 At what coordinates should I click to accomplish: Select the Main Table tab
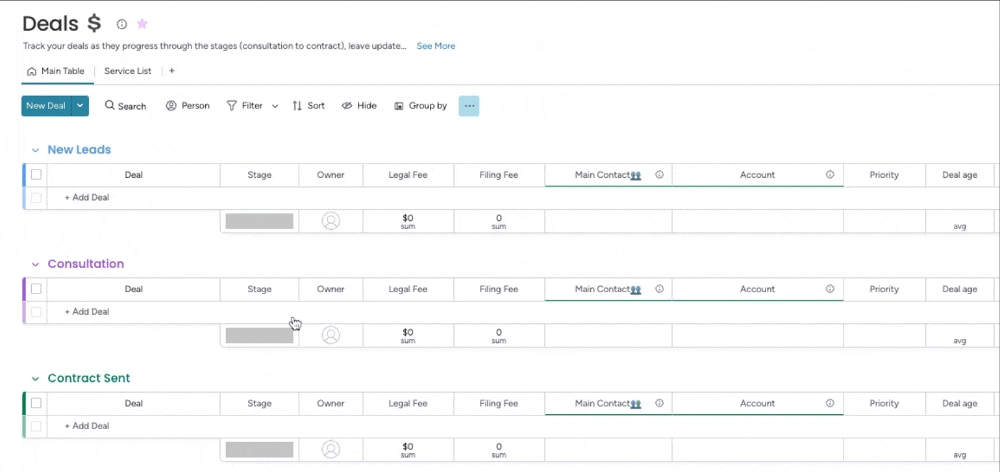[x=56, y=71]
